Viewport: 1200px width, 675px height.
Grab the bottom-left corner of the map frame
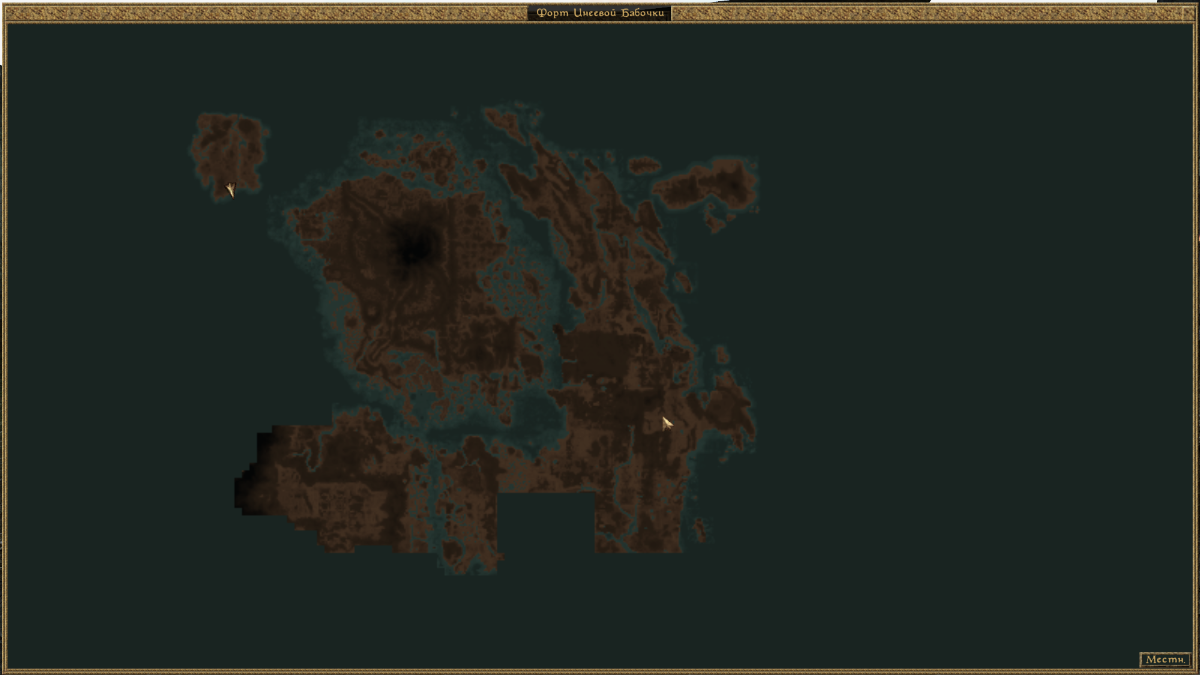tap(5, 669)
